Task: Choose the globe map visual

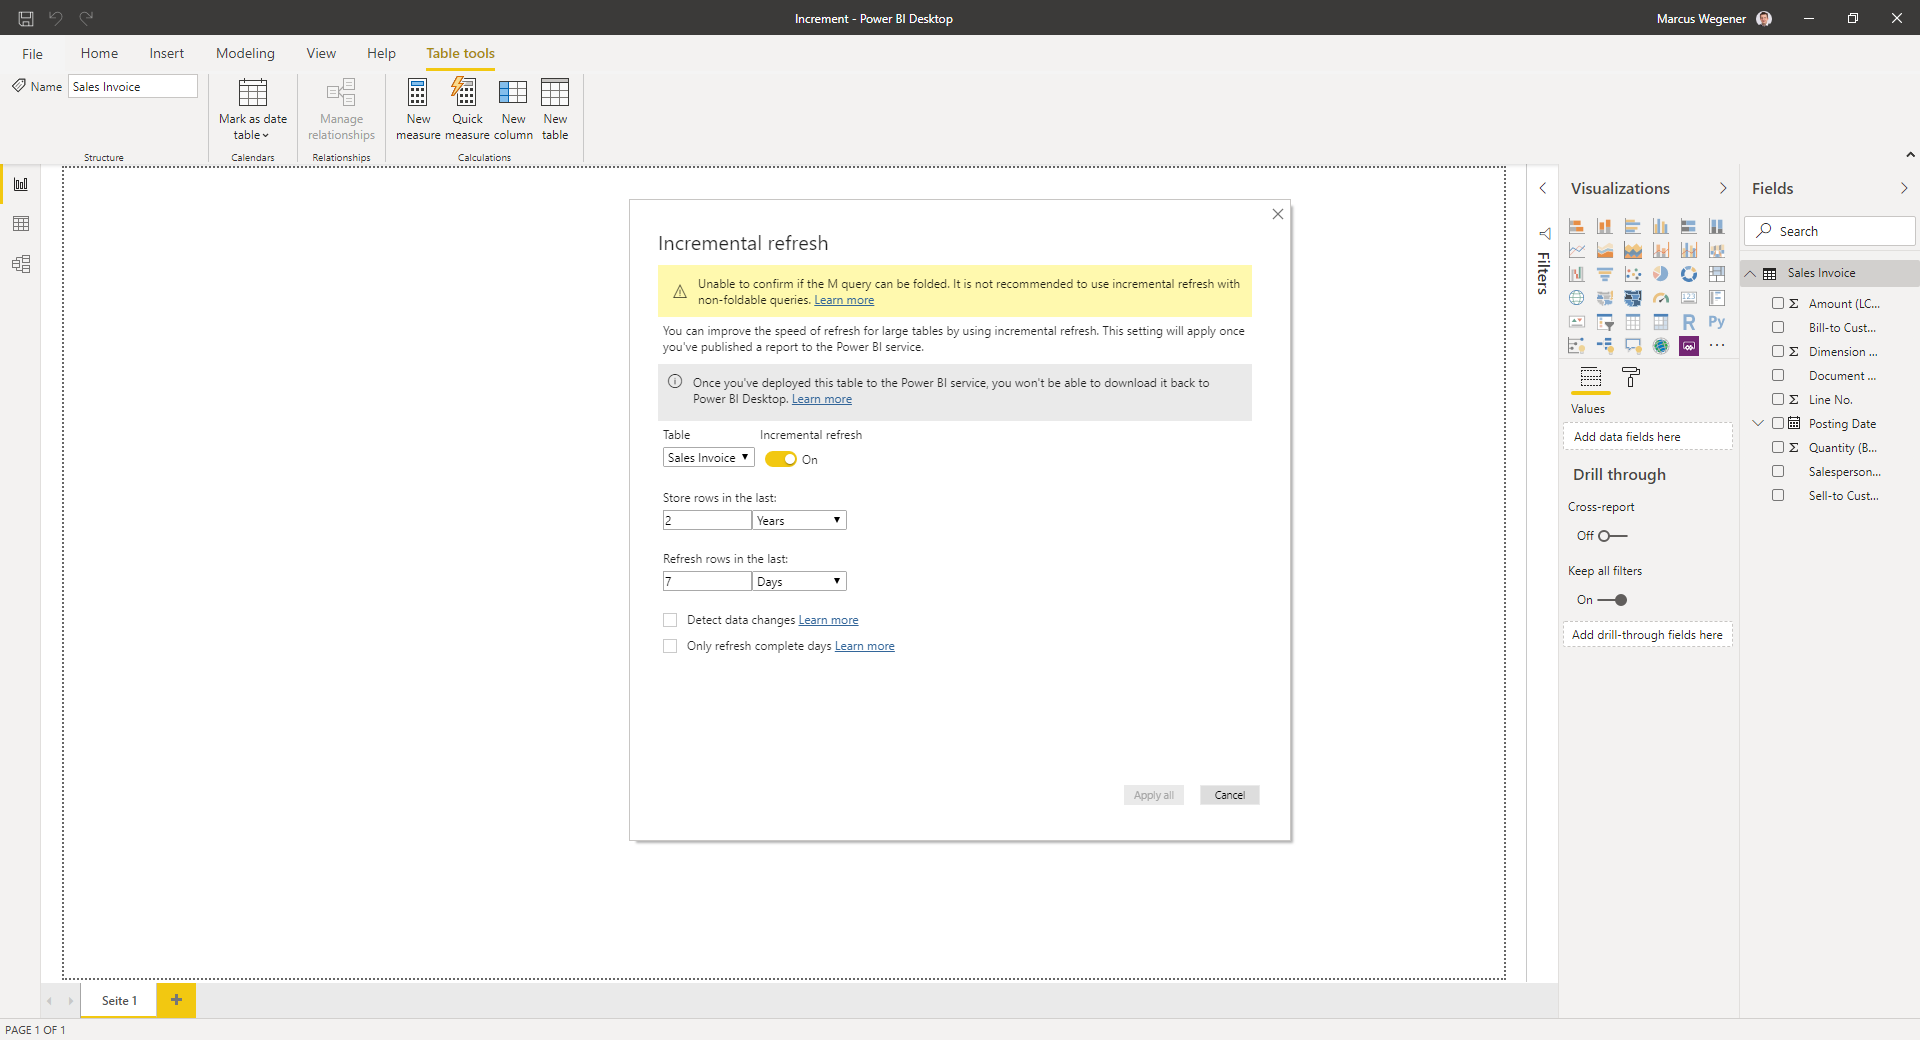Action: point(1577,298)
